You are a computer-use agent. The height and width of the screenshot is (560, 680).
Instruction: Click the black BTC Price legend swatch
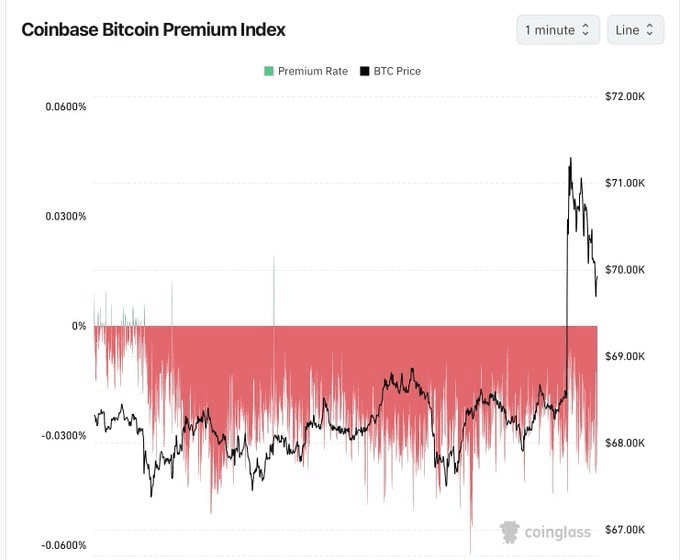365,71
